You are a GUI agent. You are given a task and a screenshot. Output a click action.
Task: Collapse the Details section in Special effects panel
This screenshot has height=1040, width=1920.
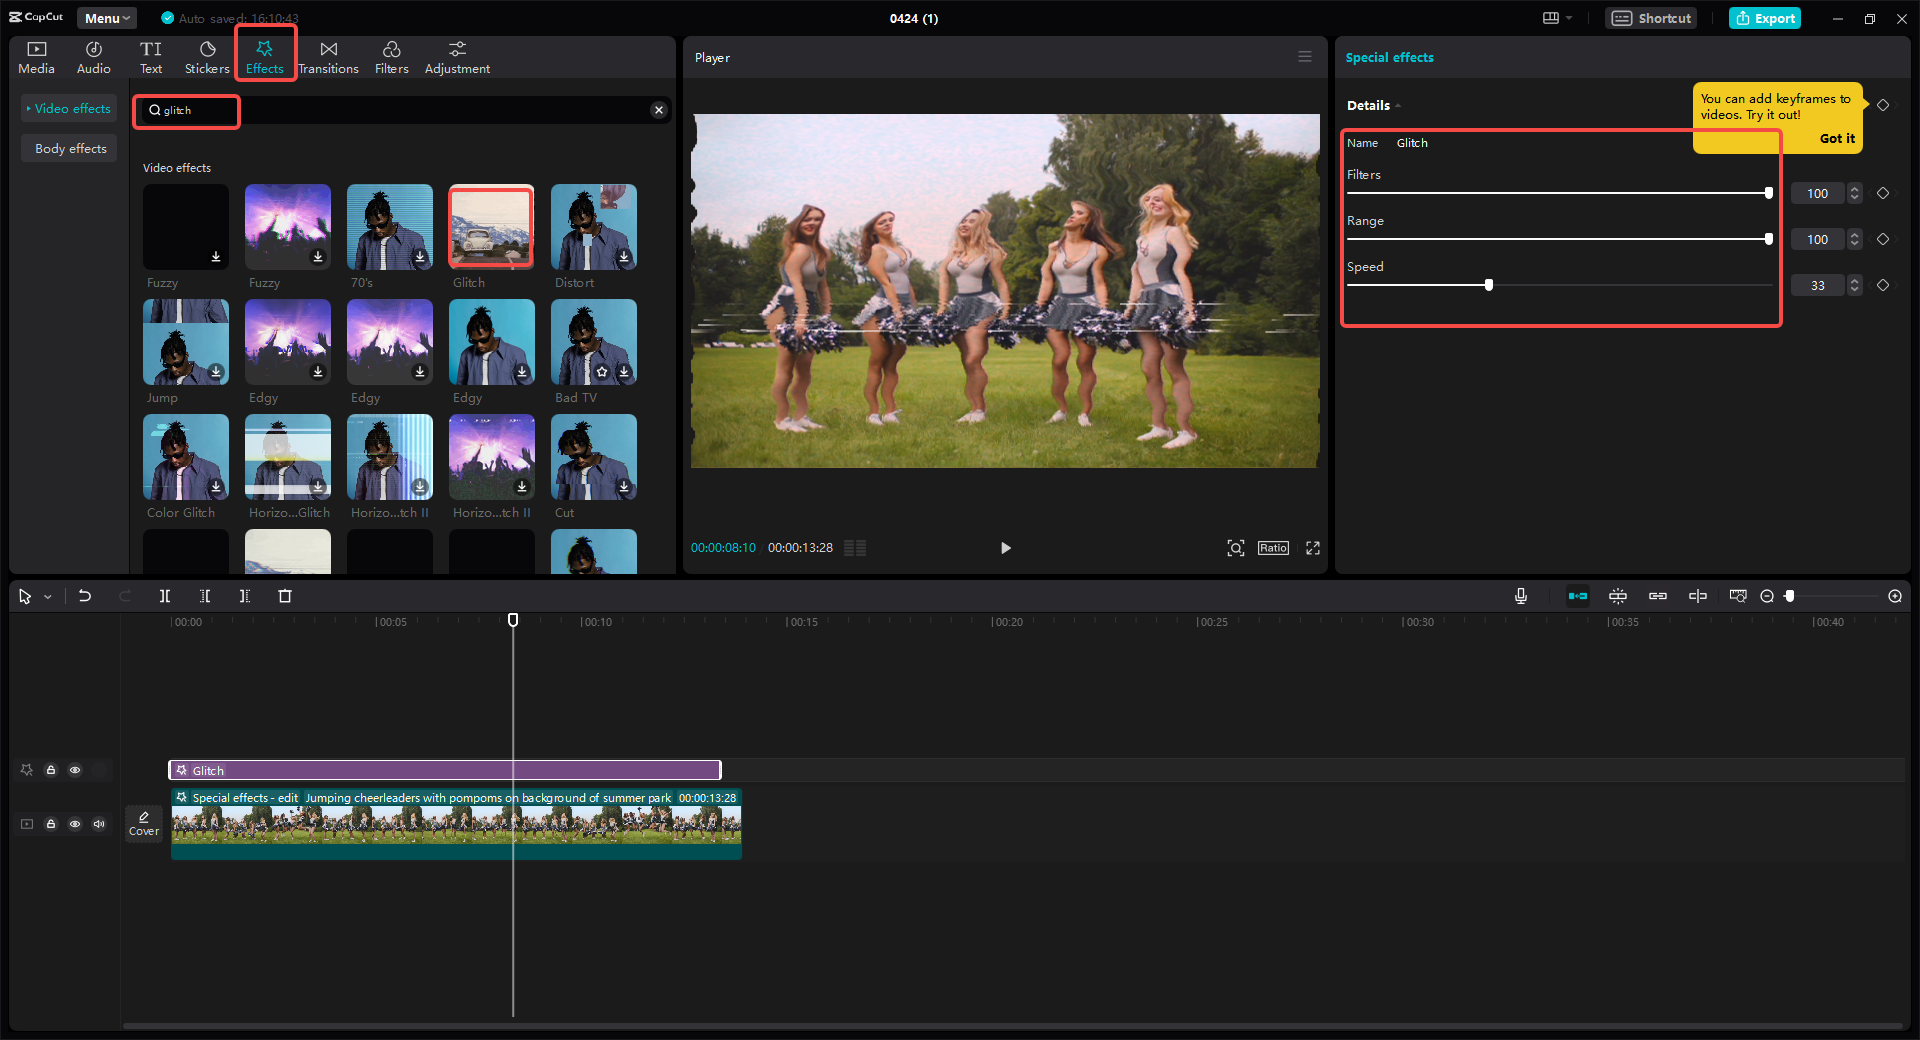point(1396,105)
